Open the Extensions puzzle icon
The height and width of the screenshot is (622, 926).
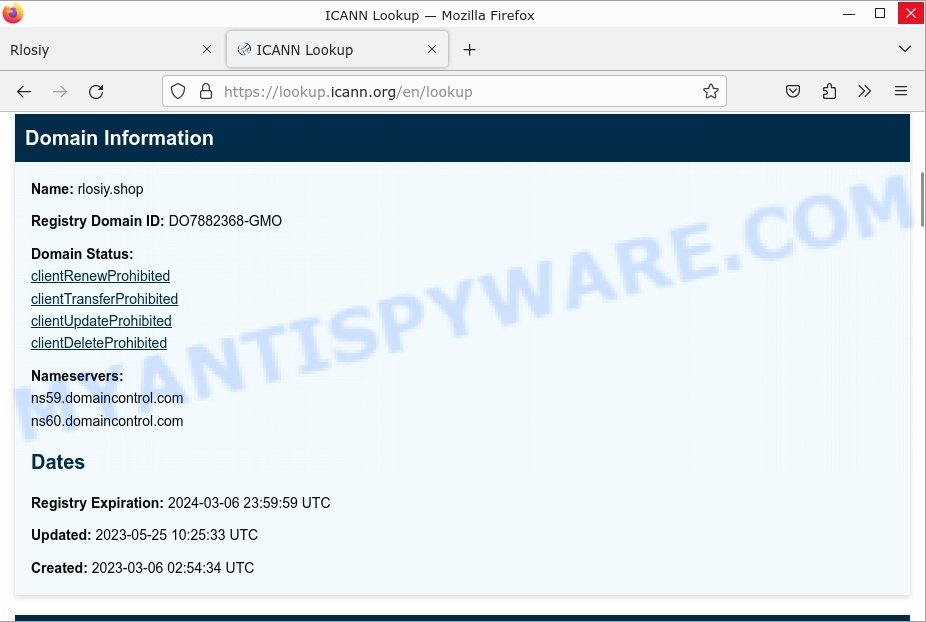coord(829,91)
